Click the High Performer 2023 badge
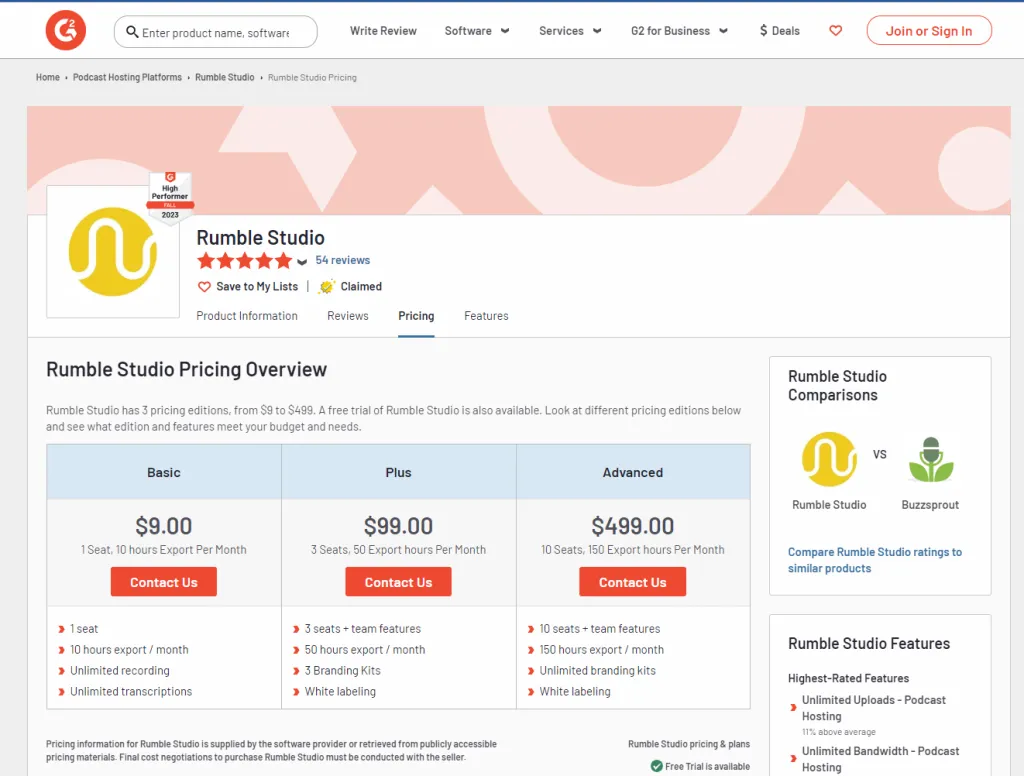This screenshot has height=776, width=1024. 170,198
